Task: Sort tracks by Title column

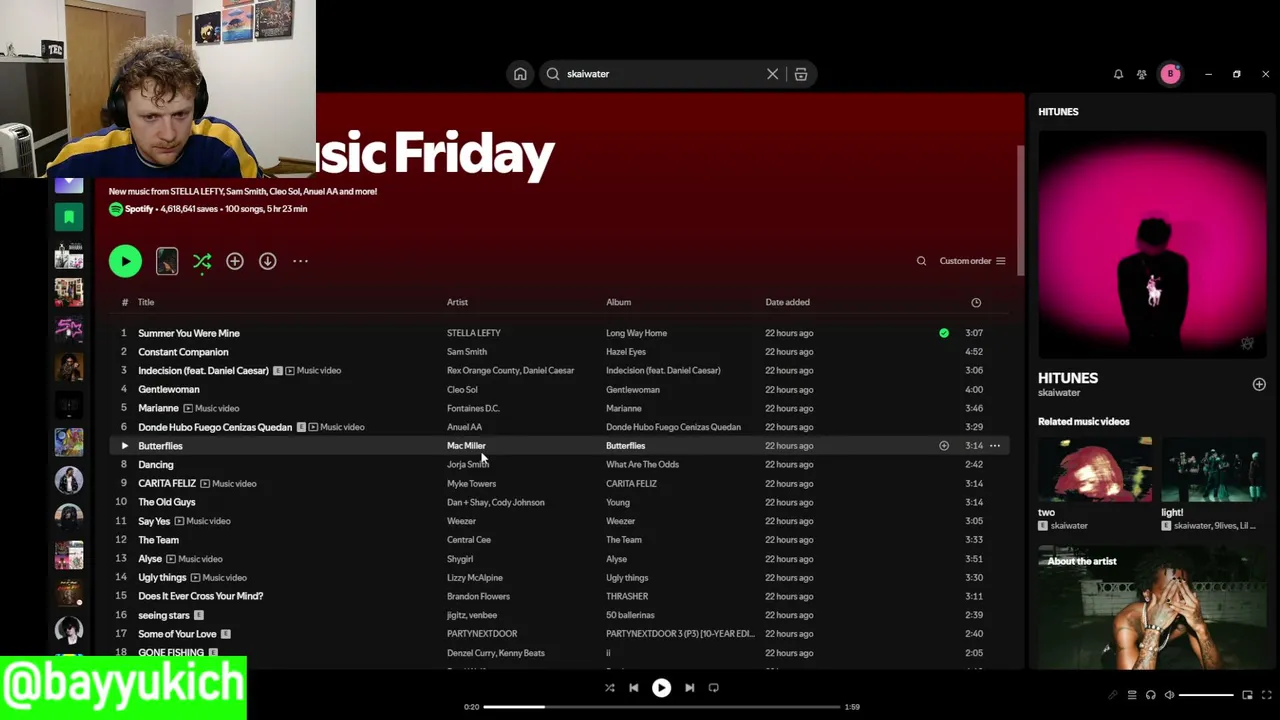Action: click(x=146, y=302)
